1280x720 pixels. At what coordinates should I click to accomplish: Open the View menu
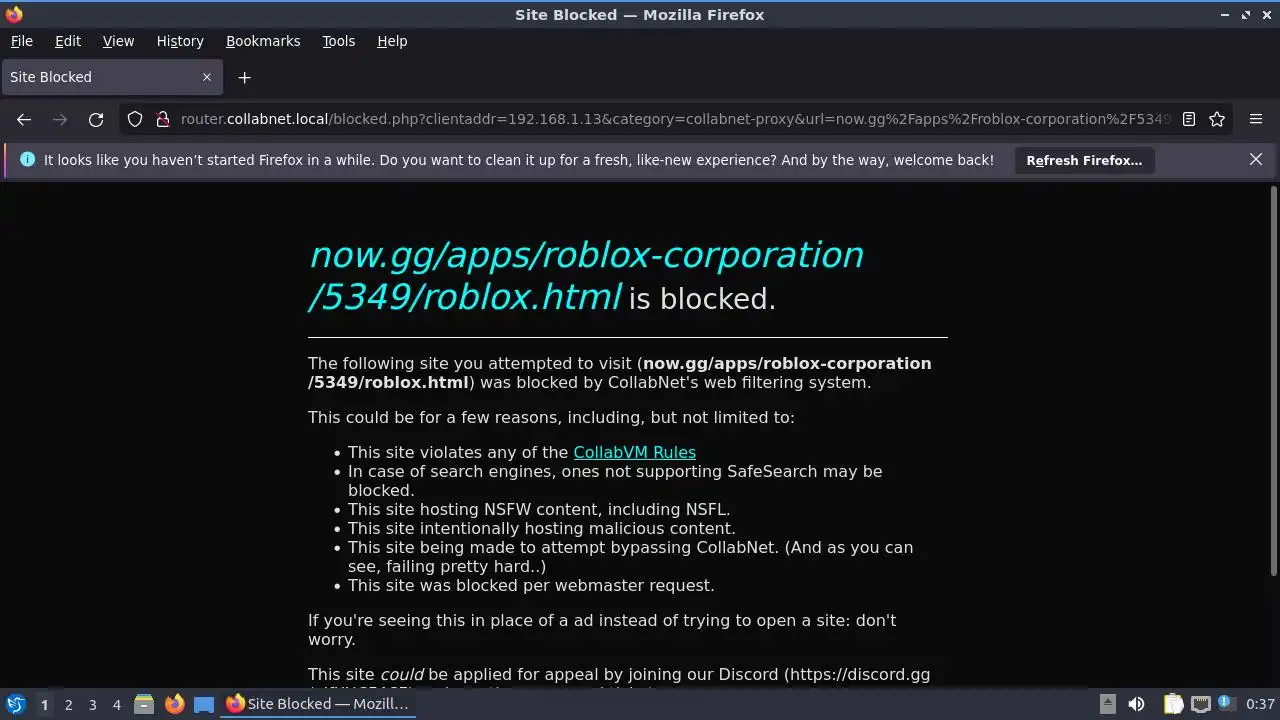point(118,41)
